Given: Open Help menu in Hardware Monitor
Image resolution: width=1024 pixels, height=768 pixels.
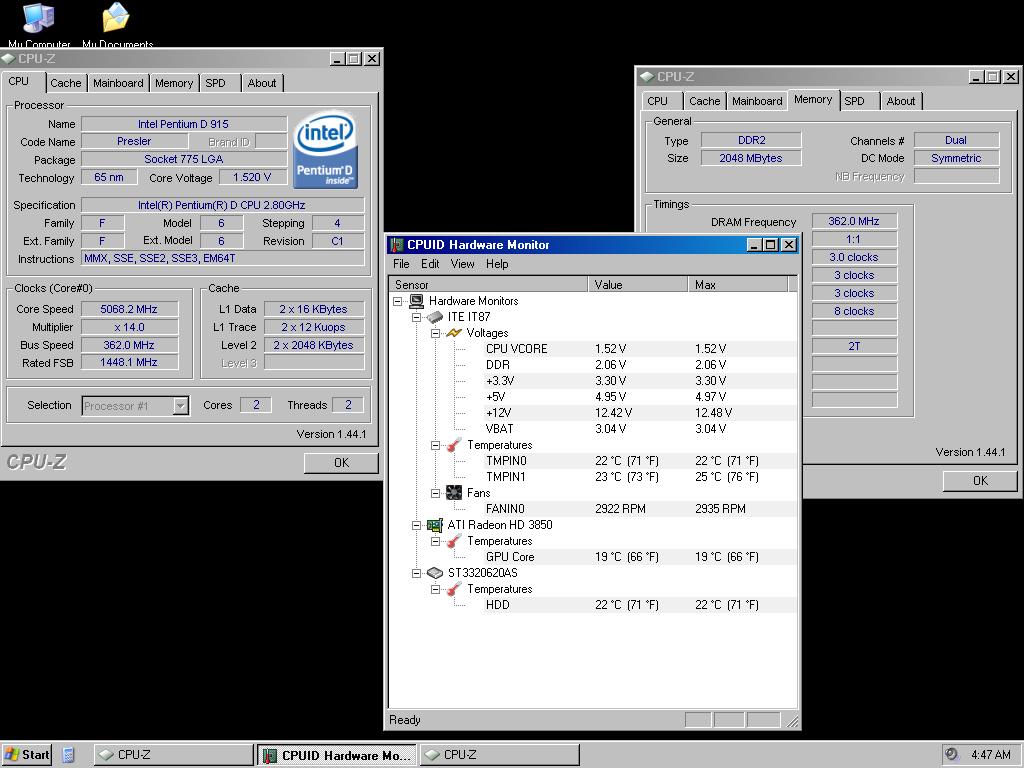Looking at the screenshot, I should (x=497, y=264).
